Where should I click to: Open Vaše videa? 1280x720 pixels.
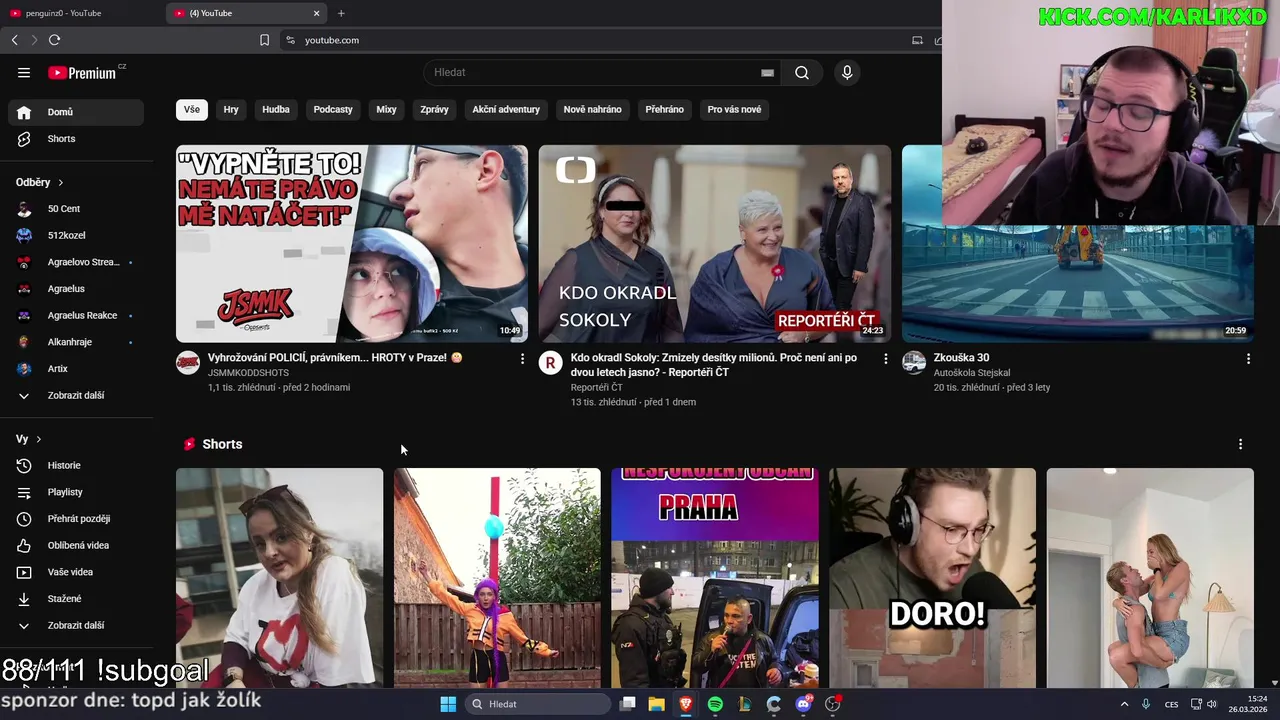(x=76, y=572)
